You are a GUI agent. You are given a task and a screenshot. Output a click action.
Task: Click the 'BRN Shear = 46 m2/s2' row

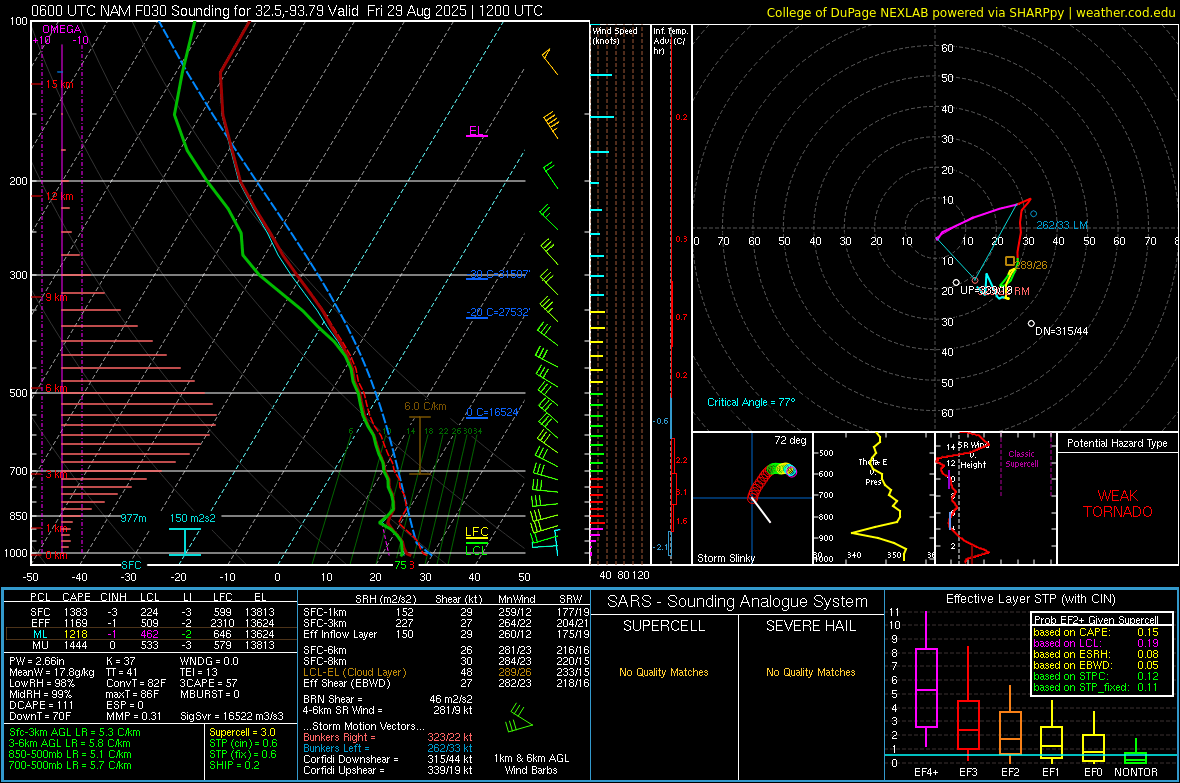[388, 699]
